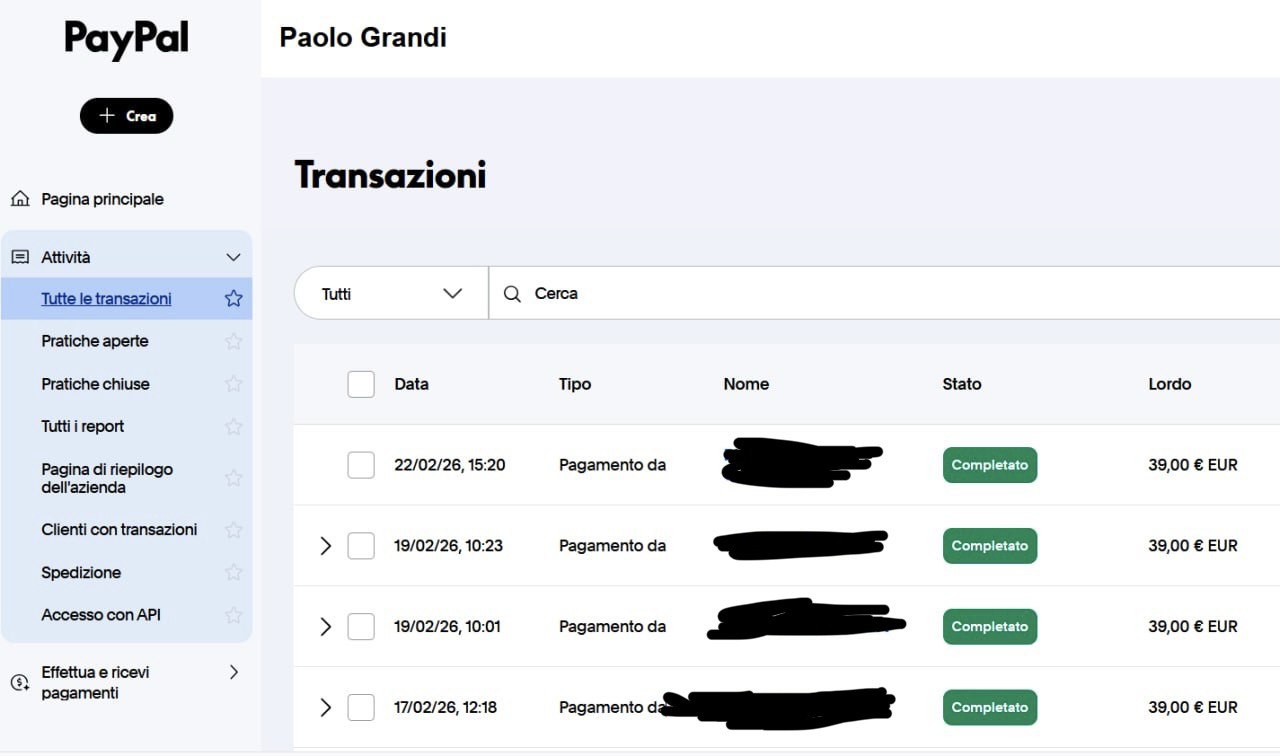The height and width of the screenshot is (756, 1280).
Task: Expand the 17/02/26, 12:18 transaction row
Action: pos(325,708)
